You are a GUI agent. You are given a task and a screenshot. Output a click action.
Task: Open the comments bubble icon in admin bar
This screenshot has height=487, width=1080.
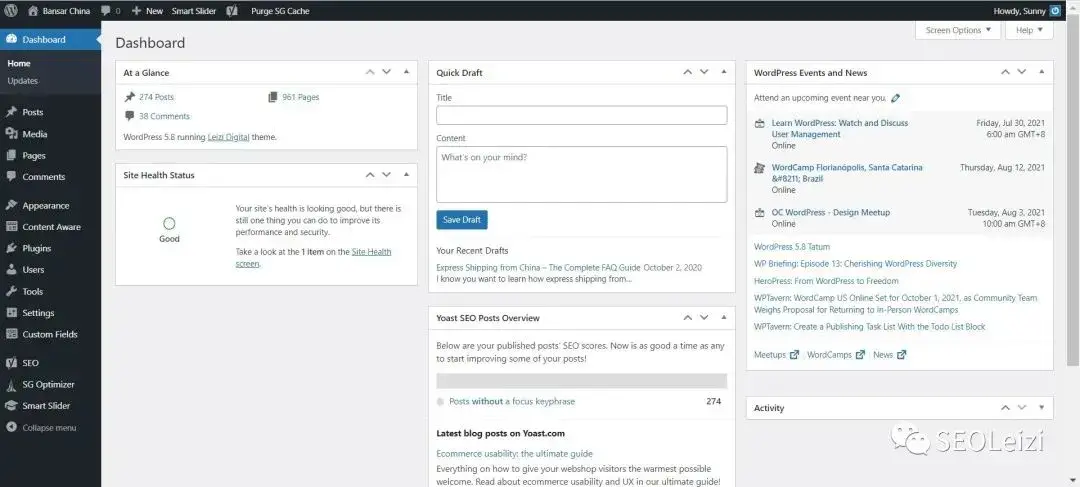[107, 10]
